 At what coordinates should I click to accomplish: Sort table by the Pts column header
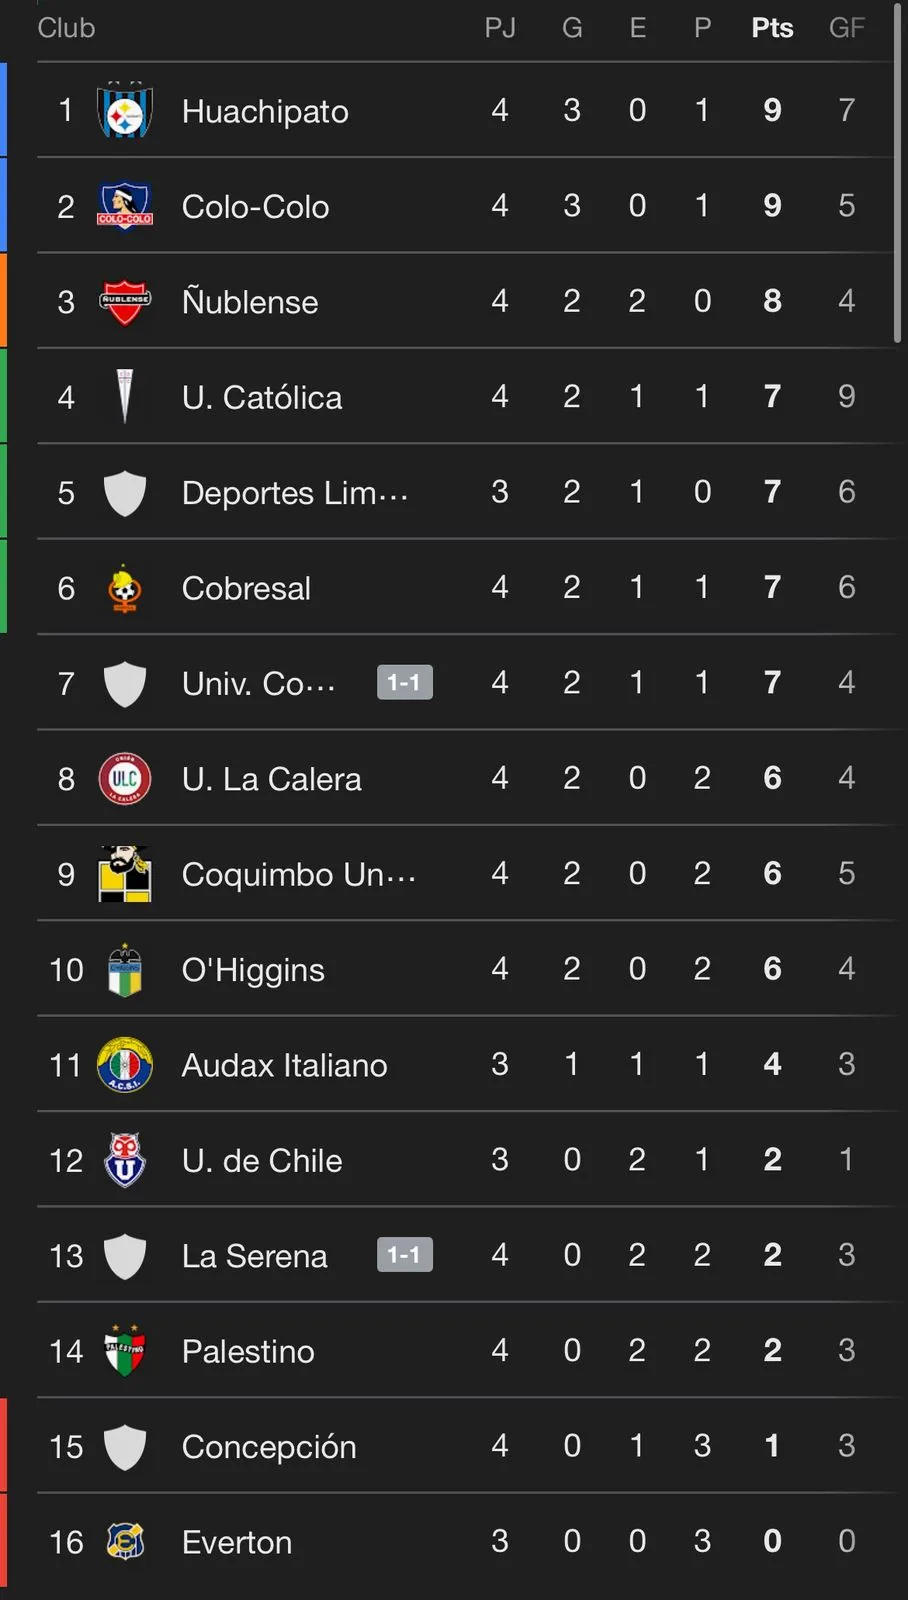tap(772, 28)
